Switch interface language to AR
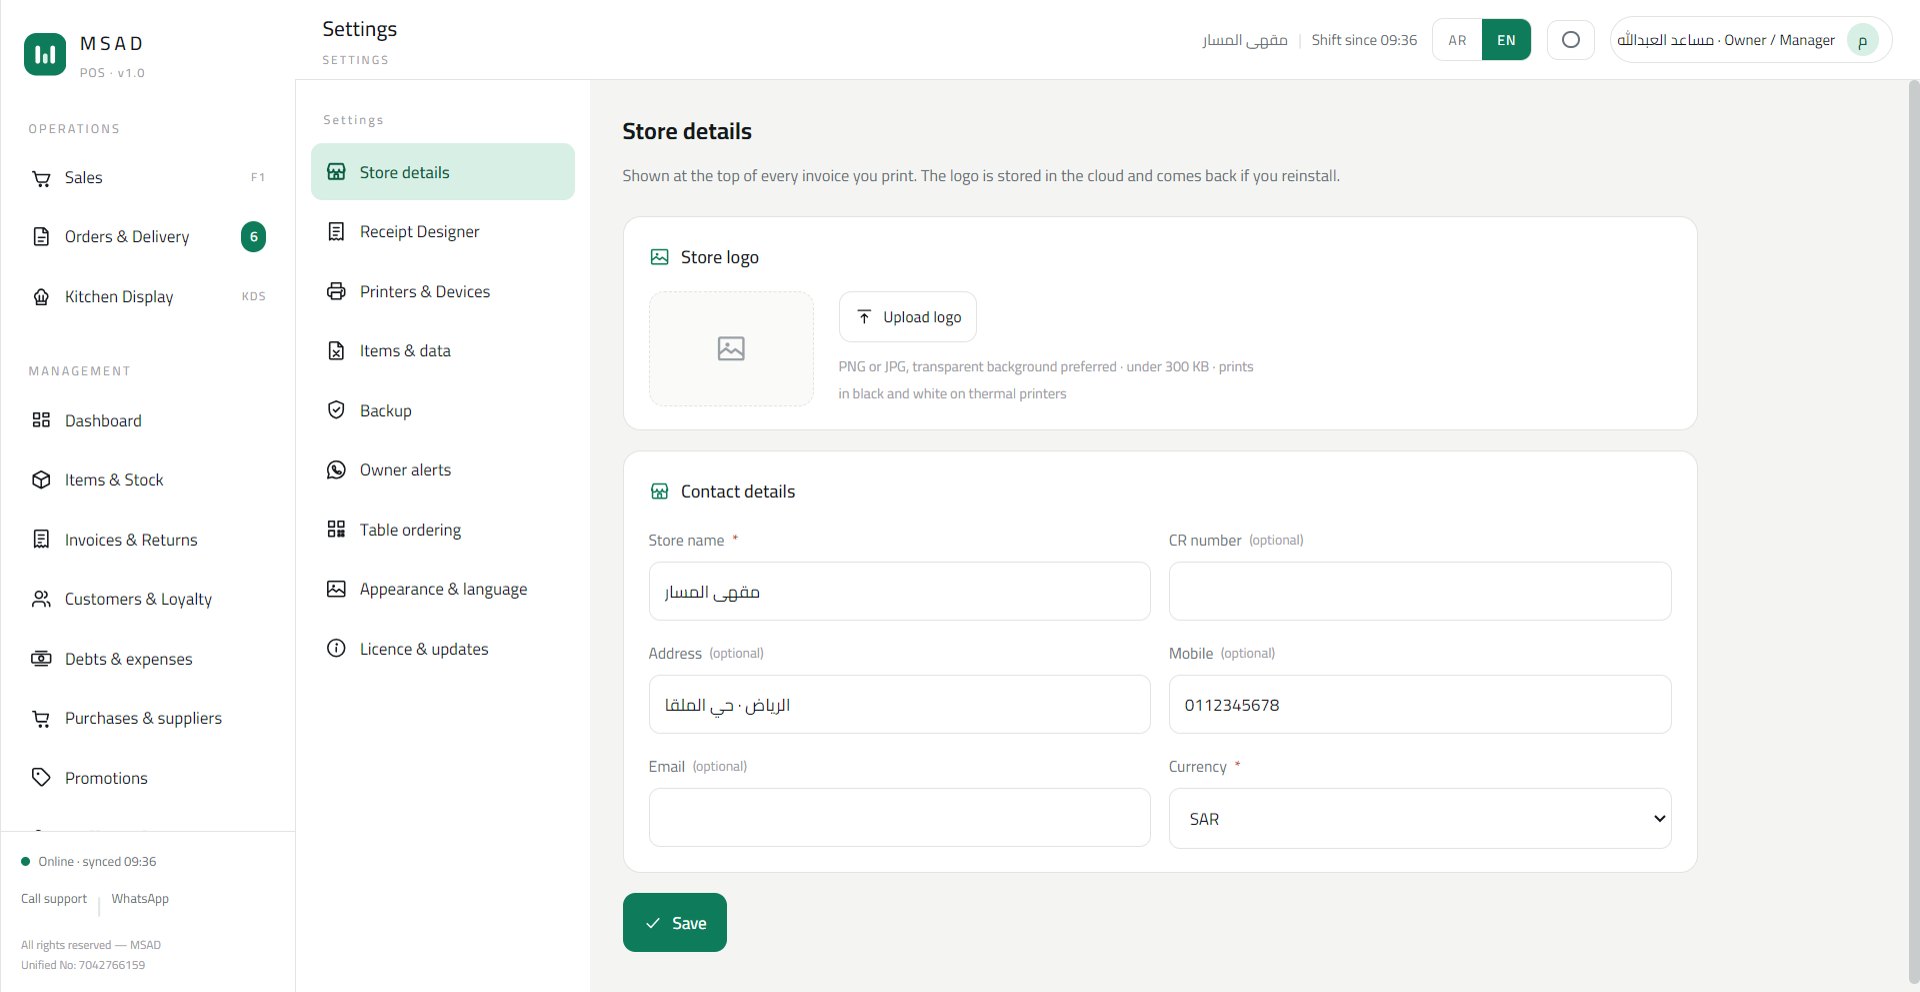The height and width of the screenshot is (992, 1920). click(1457, 40)
